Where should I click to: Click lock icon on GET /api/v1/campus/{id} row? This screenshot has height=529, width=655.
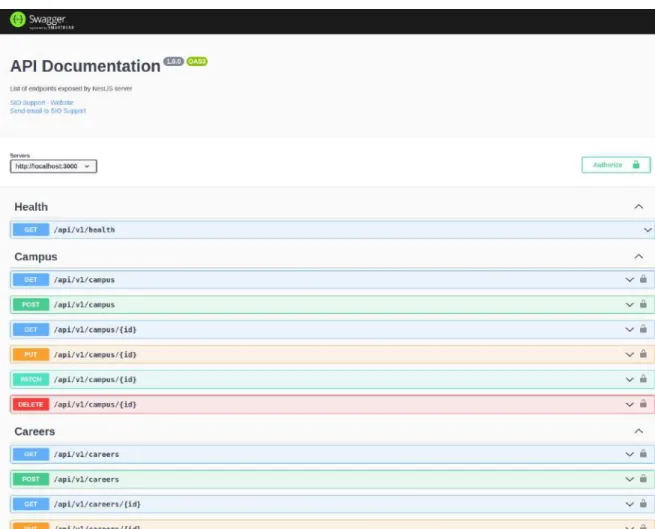point(643,329)
